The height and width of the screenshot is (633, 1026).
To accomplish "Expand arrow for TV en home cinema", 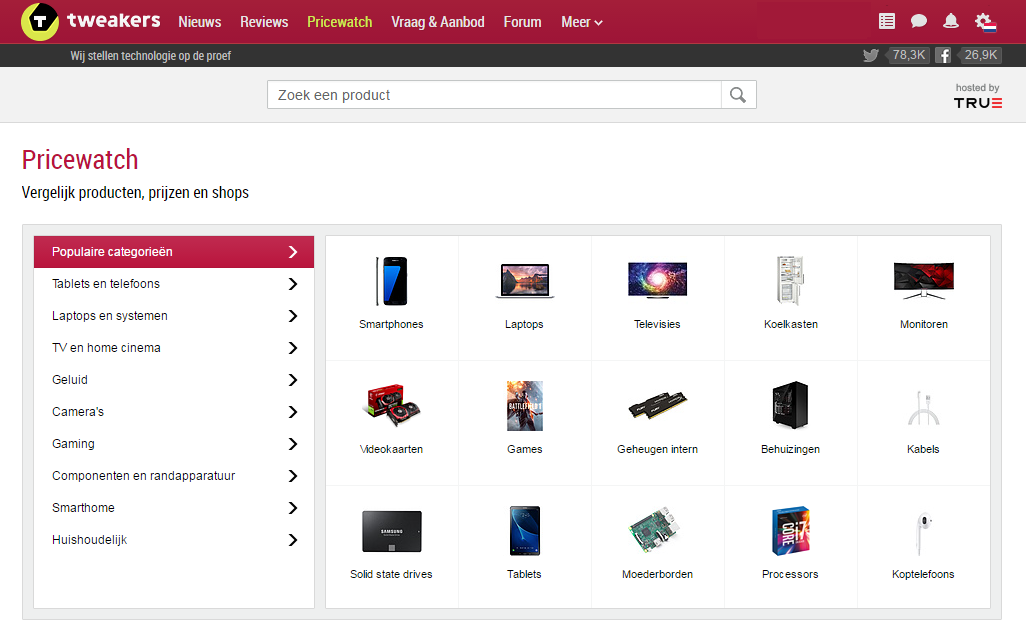I will (293, 348).
